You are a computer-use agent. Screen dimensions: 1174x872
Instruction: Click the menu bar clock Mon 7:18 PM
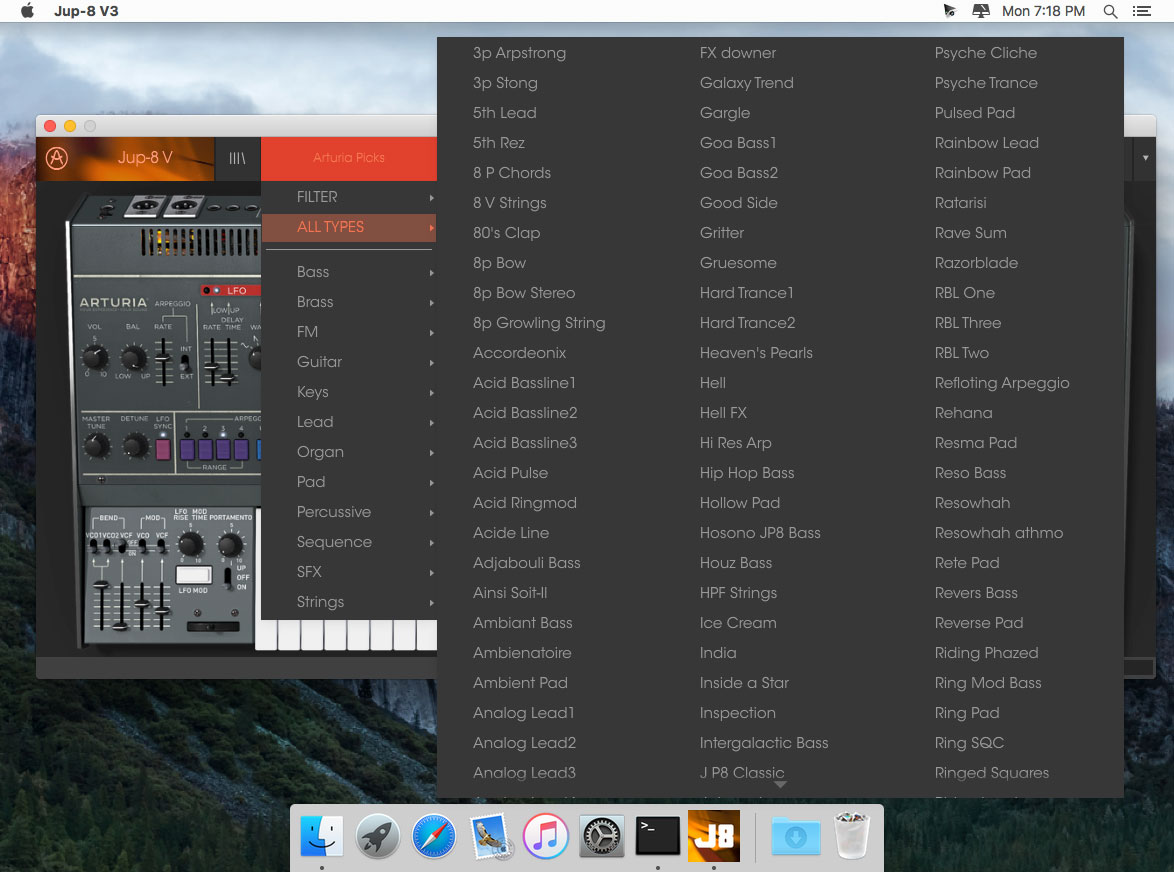[x=1043, y=10]
